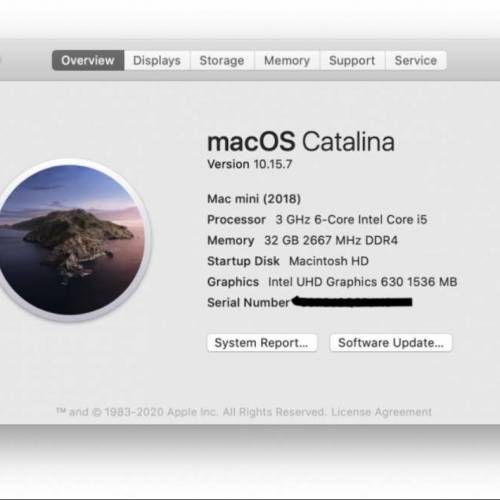
Task: Click the 3 GHz 6-Core Intel Core i5 value
Action: (x=351, y=220)
